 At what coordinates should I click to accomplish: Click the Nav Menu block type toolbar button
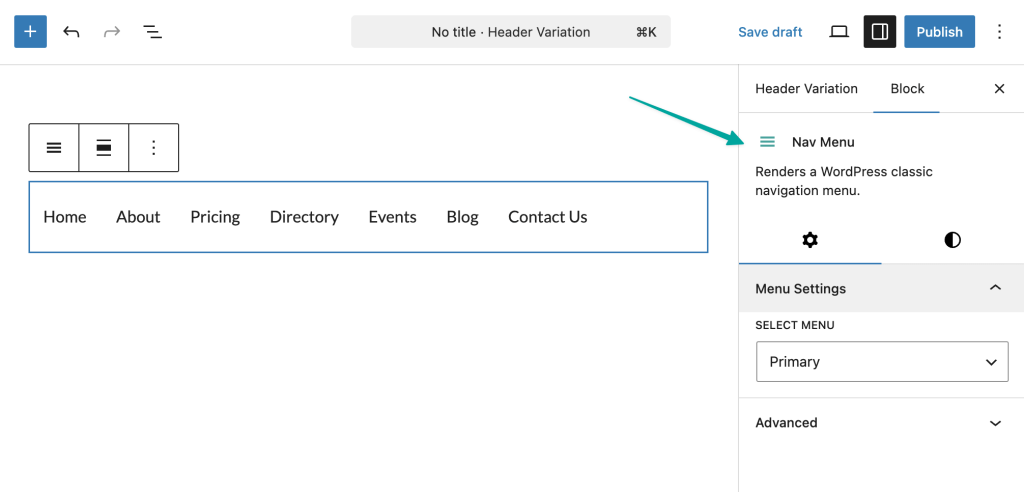pos(54,148)
